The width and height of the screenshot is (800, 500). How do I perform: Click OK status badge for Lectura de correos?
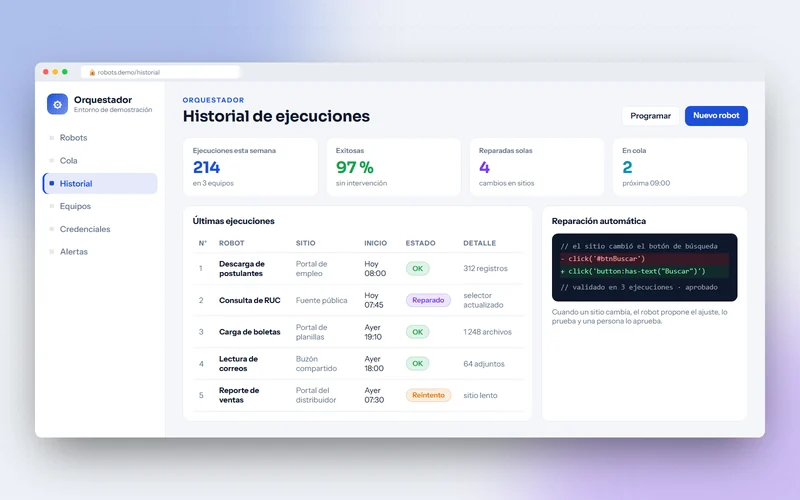[417, 364]
